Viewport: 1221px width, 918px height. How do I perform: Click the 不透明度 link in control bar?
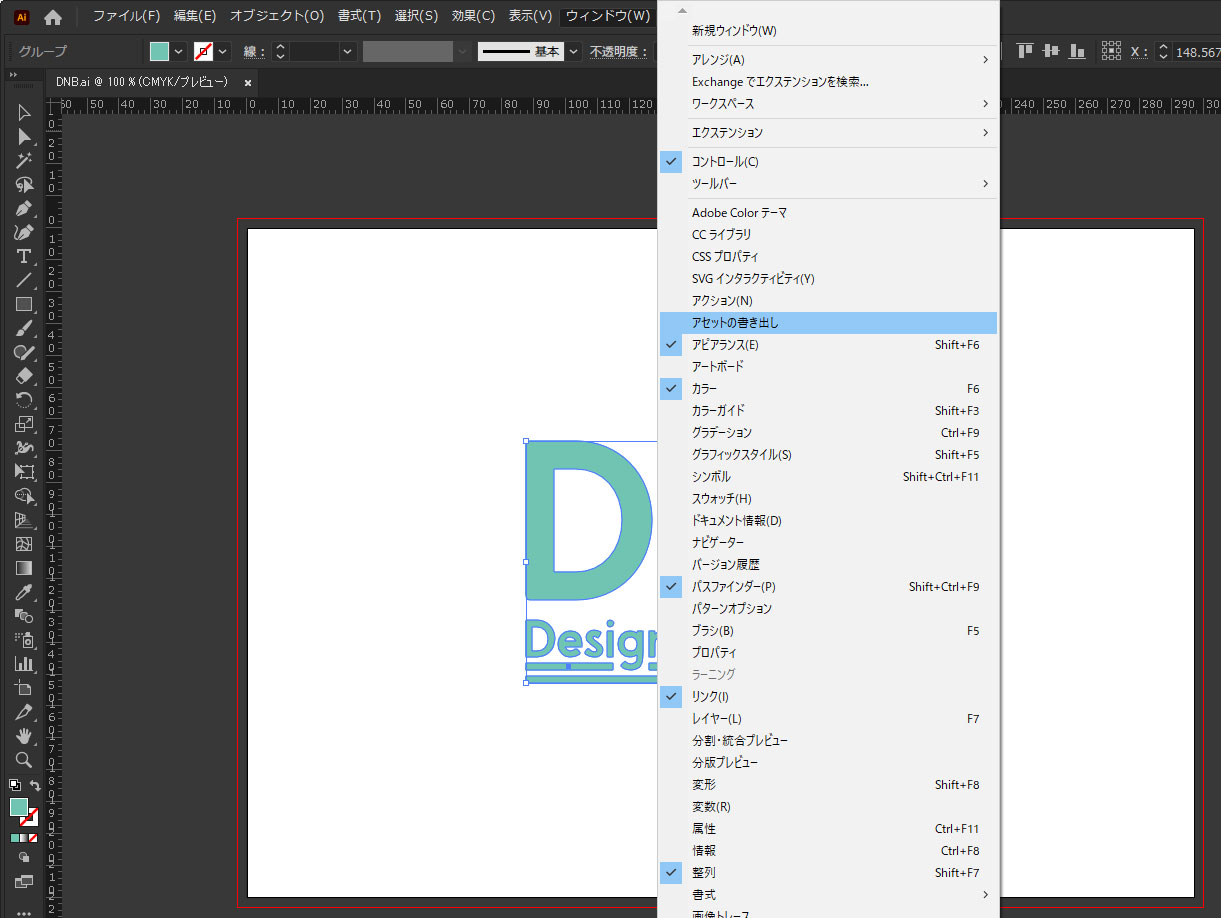[x=619, y=51]
